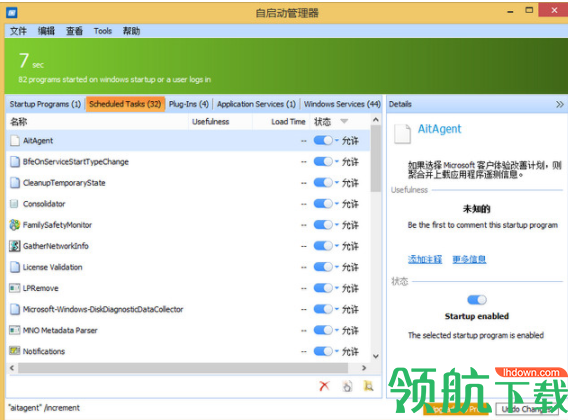This screenshot has width=568, height=420.
Task: Switch to Application Services (1) tab
Action: coord(256,104)
